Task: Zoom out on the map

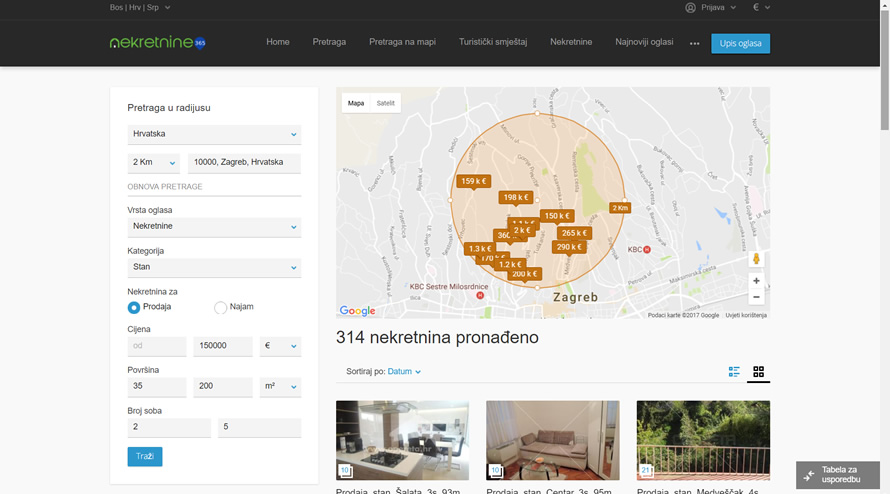Action: pos(756,297)
